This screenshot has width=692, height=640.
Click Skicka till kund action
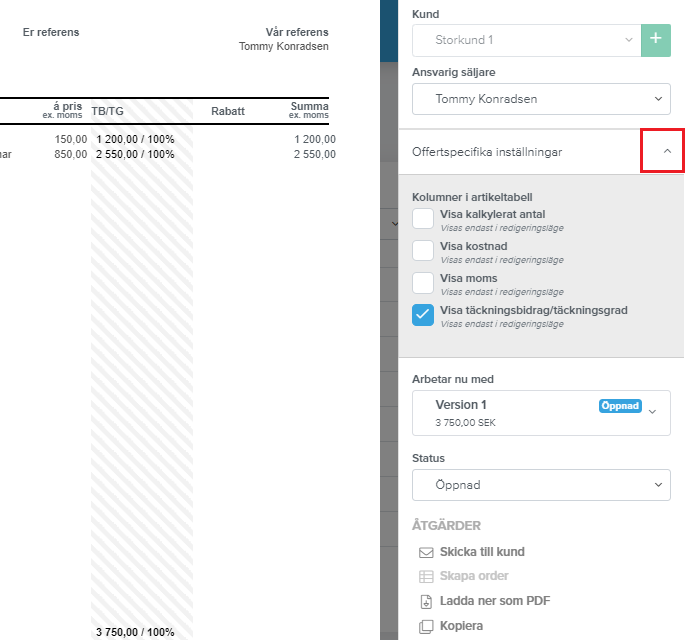[482, 552]
